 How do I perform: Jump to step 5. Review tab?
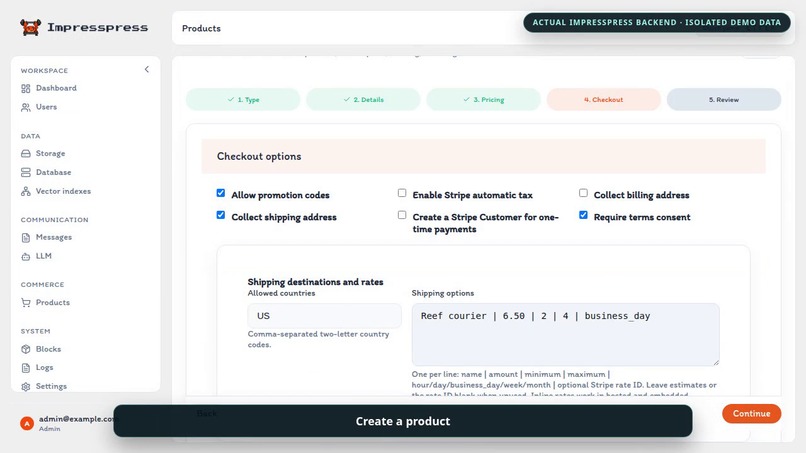point(724,99)
